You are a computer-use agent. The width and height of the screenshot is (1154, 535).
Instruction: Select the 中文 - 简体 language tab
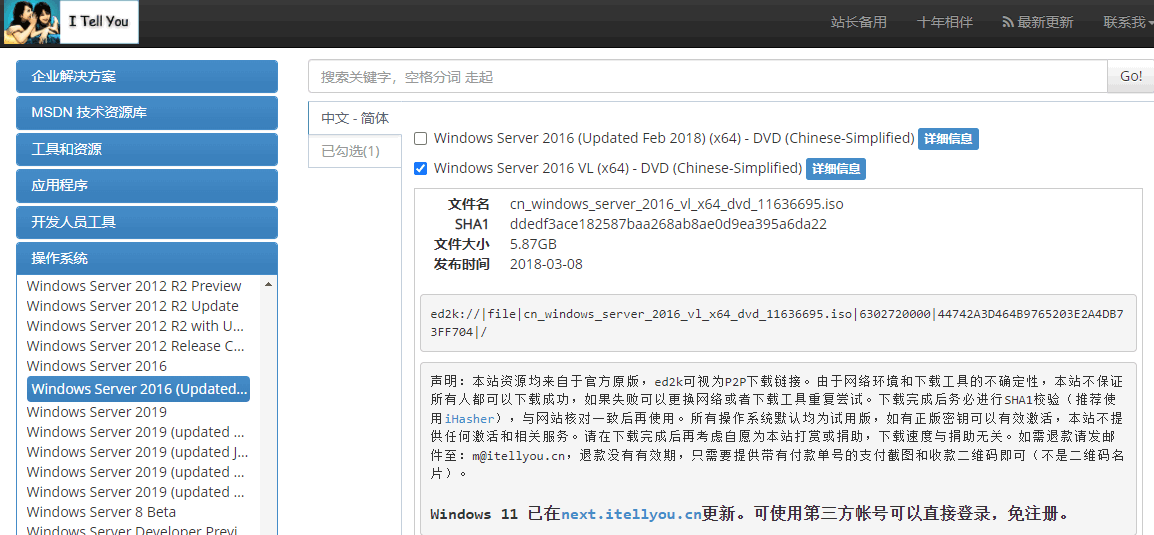click(355, 118)
